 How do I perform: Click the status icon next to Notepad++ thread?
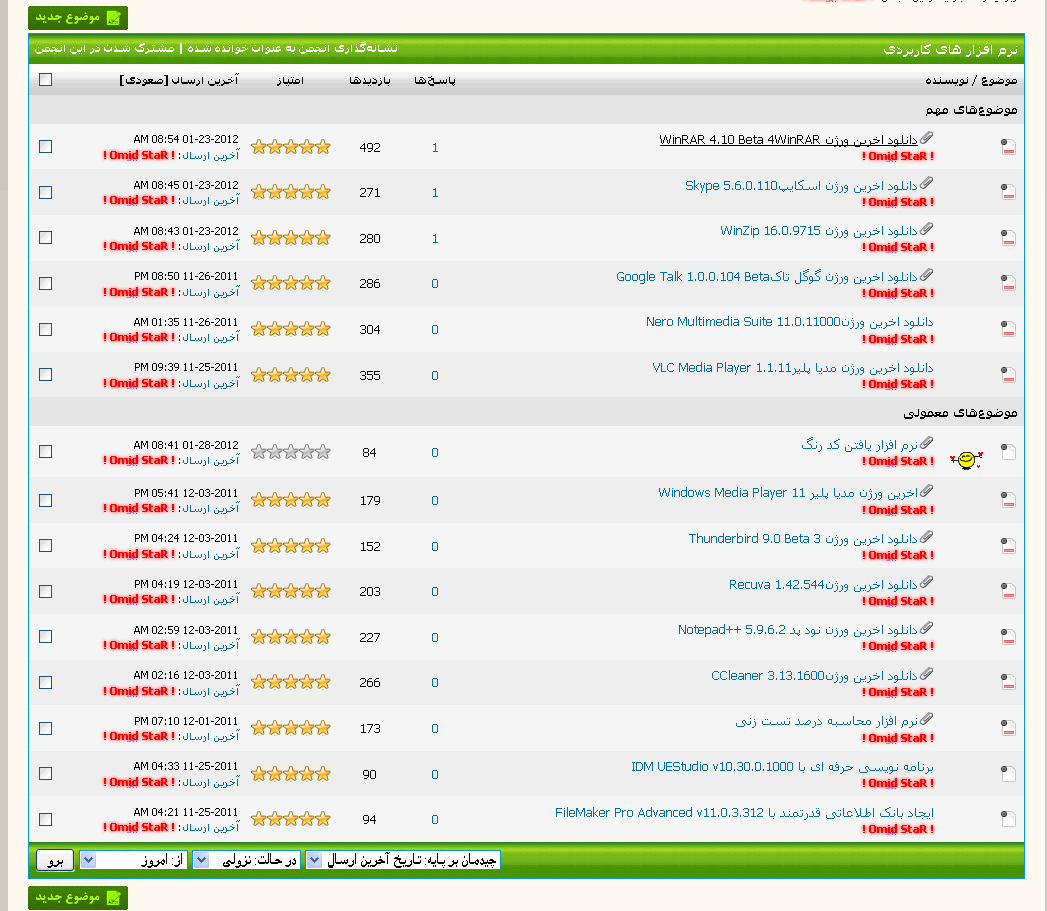(x=1007, y=637)
